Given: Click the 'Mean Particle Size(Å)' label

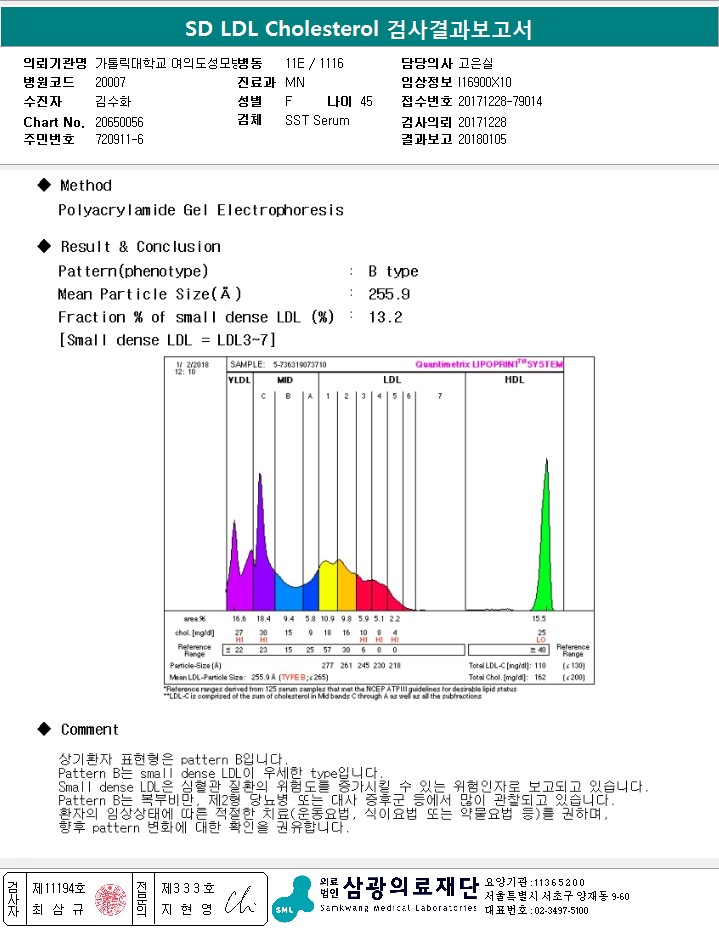Looking at the screenshot, I should pyautogui.click(x=150, y=294).
